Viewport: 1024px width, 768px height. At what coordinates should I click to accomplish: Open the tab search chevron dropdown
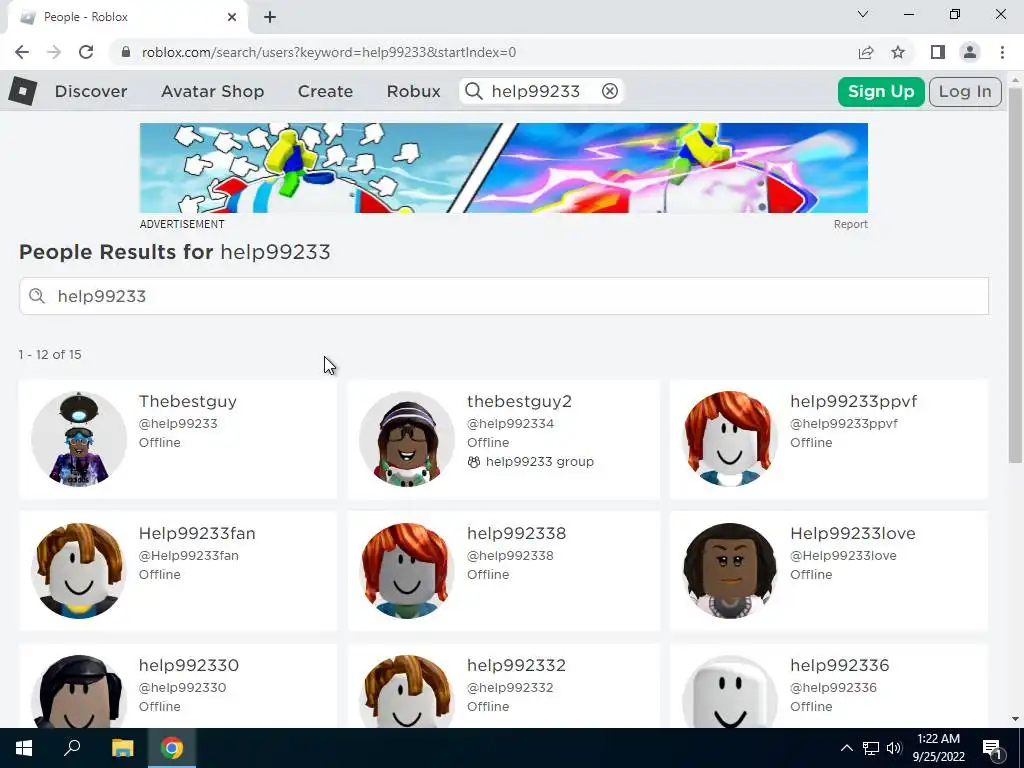[863, 14]
